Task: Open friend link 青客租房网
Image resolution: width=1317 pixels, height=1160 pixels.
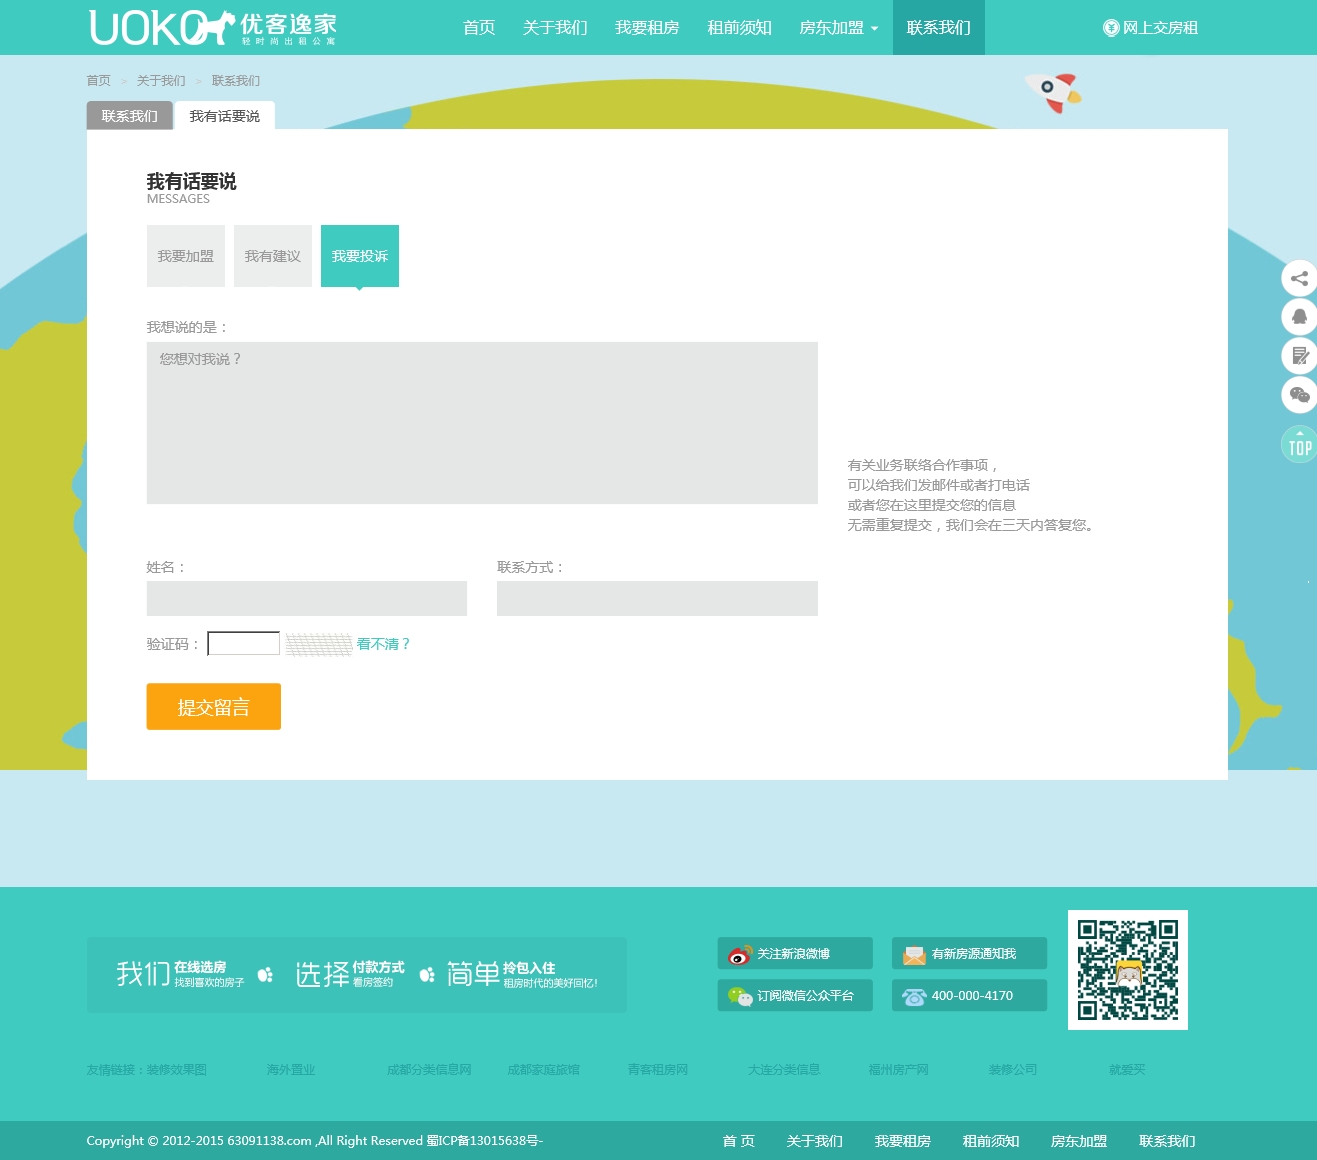Action: tap(658, 1070)
